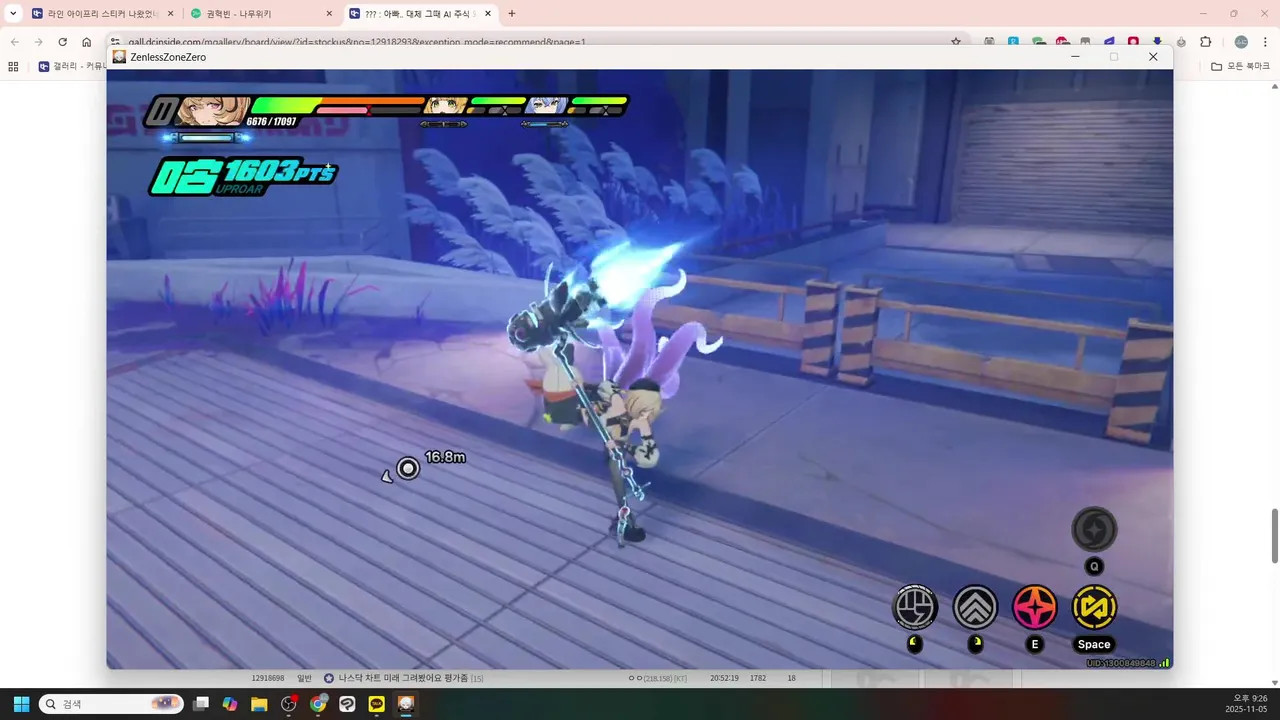Open the browser extensions puzzle icon
The image size is (1280, 720).
click(1205, 42)
